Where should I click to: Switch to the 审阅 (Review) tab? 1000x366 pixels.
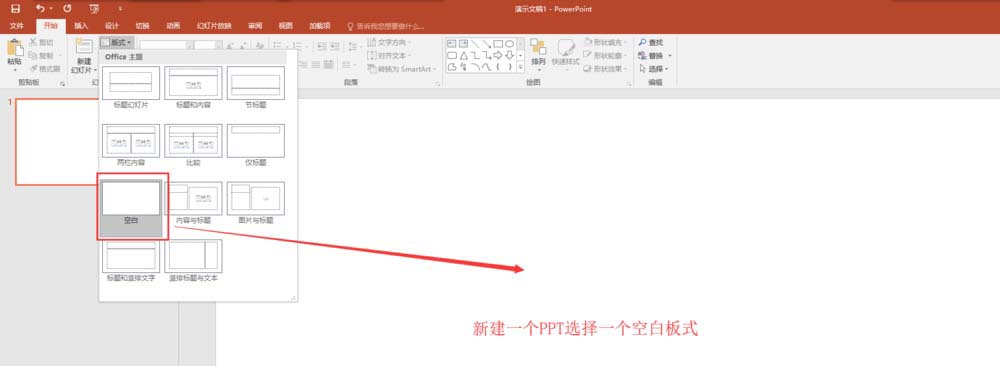click(255, 26)
